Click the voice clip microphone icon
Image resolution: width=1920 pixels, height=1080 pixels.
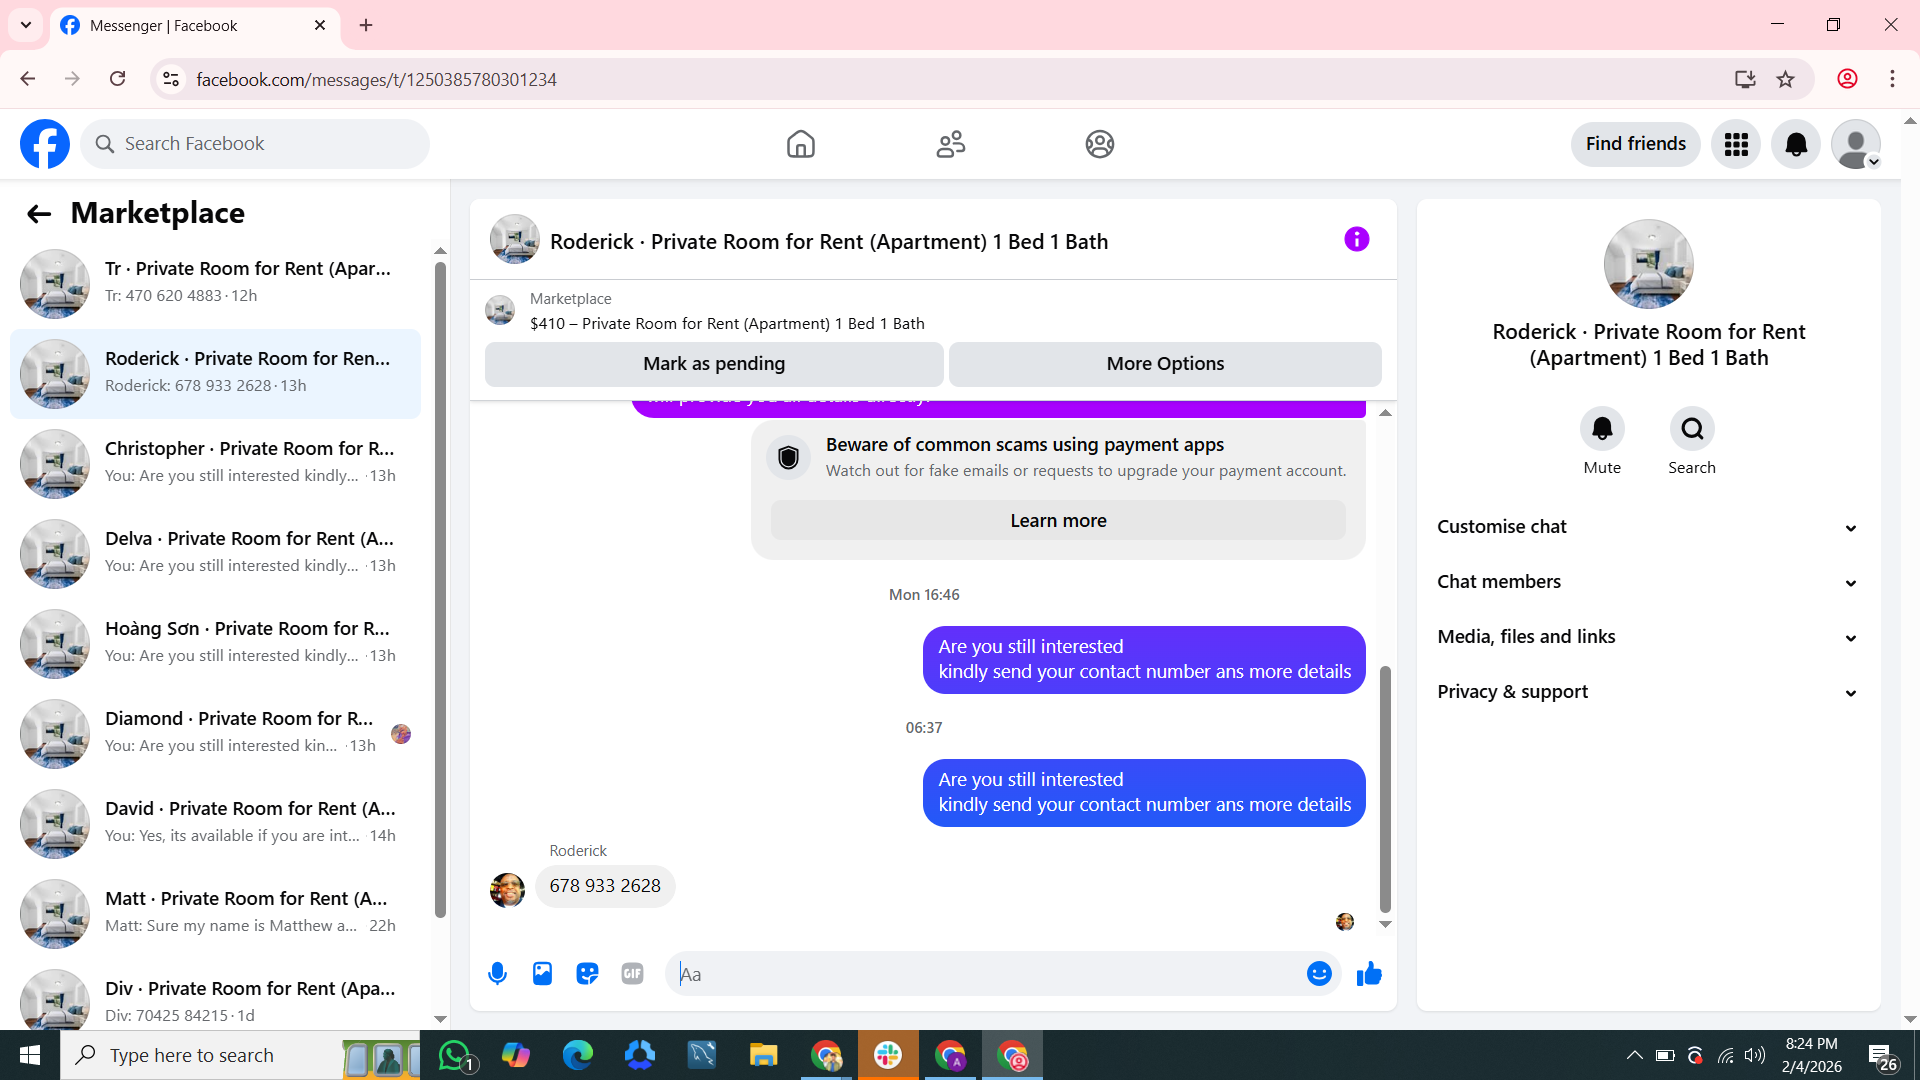click(x=497, y=974)
